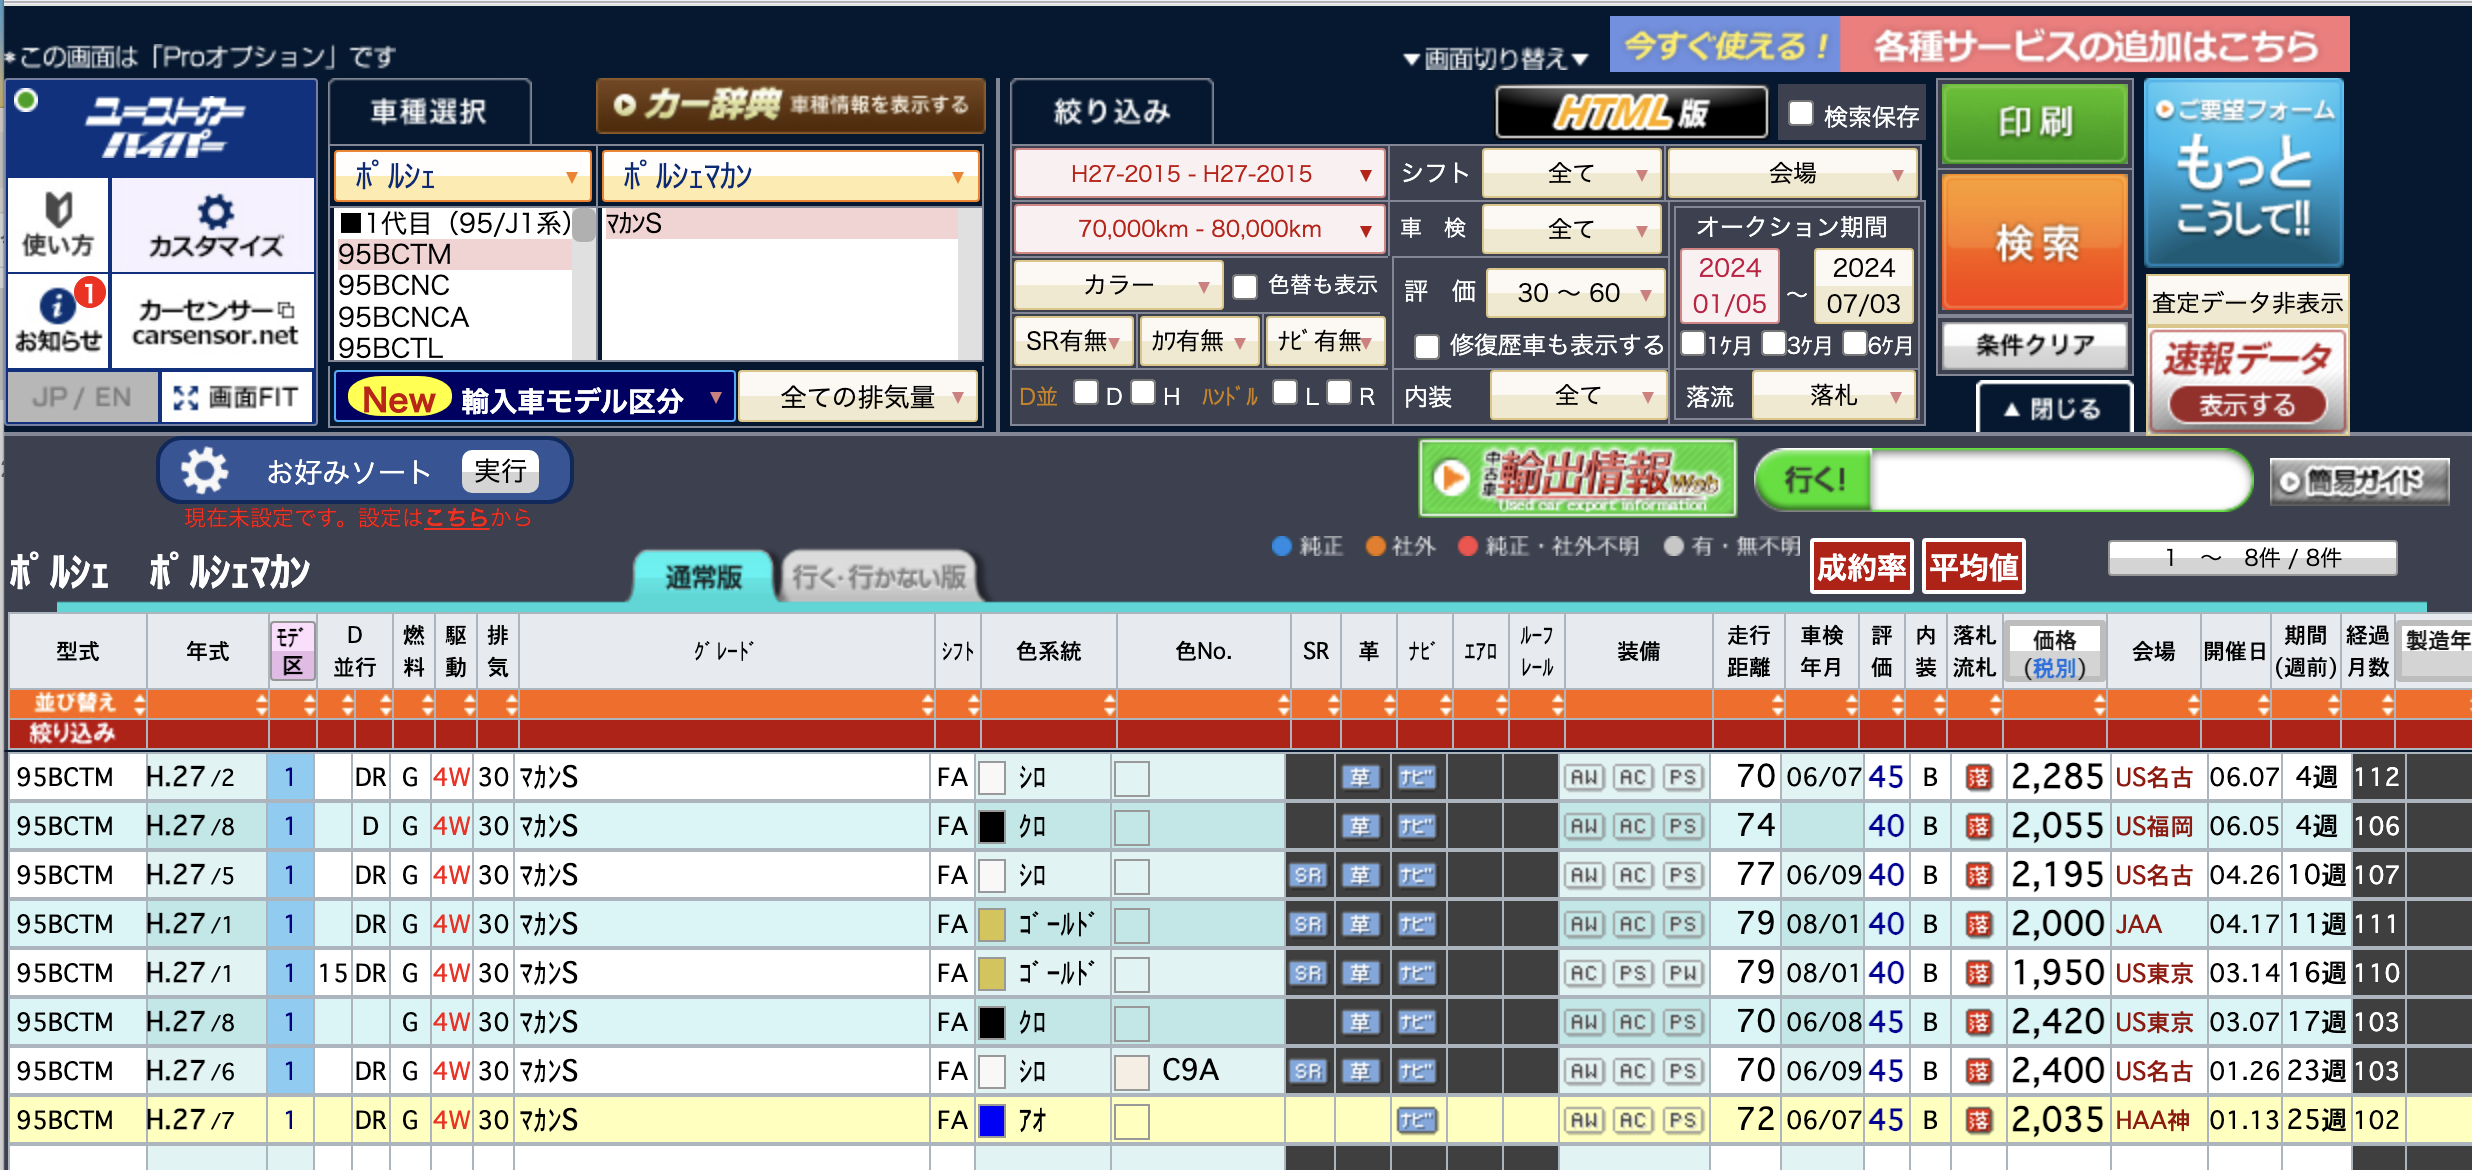Open the カラー color dropdown
Image resolution: width=2472 pixels, height=1170 pixels.
click(1118, 286)
